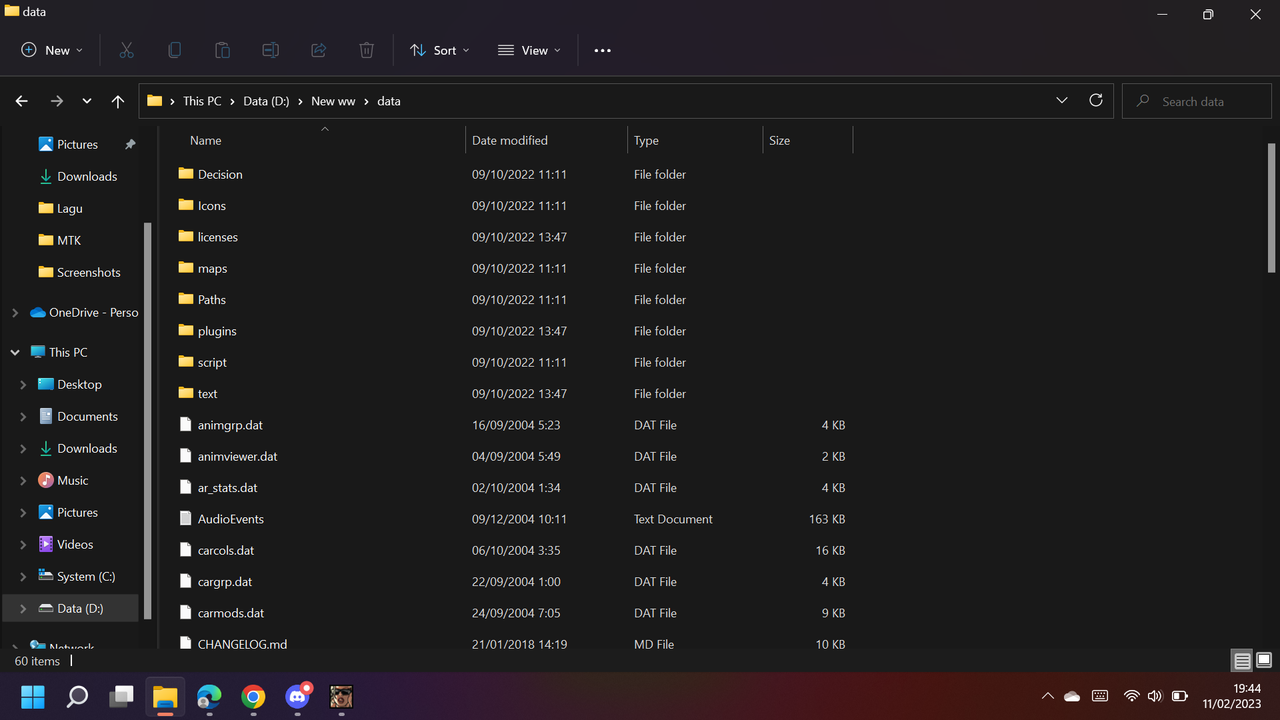Open the View dropdown menu
Screen dimensions: 1280x720
[x=530, y=50]
